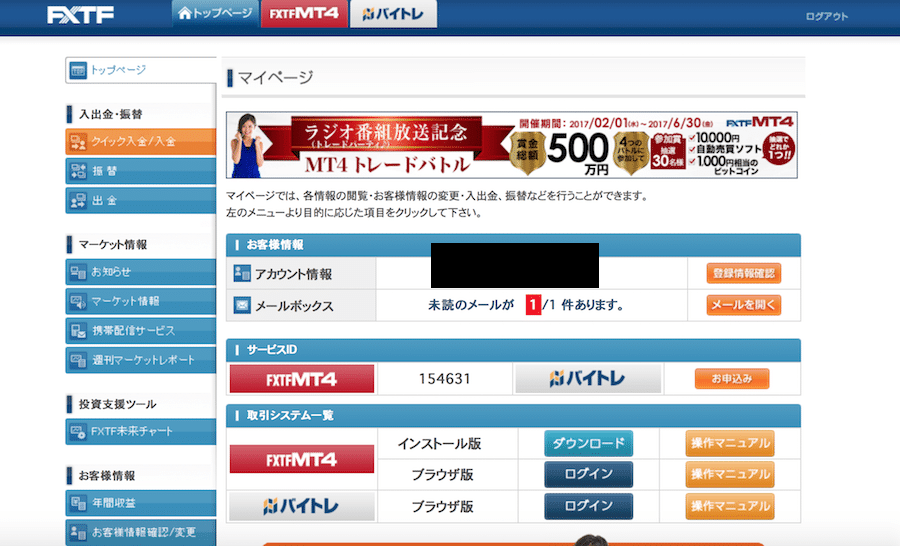
Task: Open 操作マニュアル for インストール版
Action: click(730, 443)
